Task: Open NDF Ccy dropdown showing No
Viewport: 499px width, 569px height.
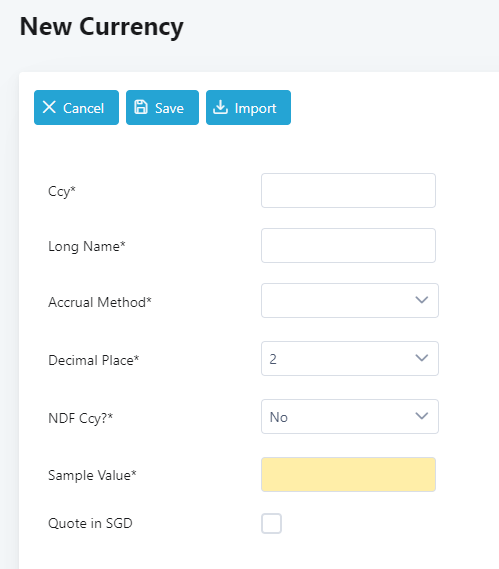Action: click(350, 417)
